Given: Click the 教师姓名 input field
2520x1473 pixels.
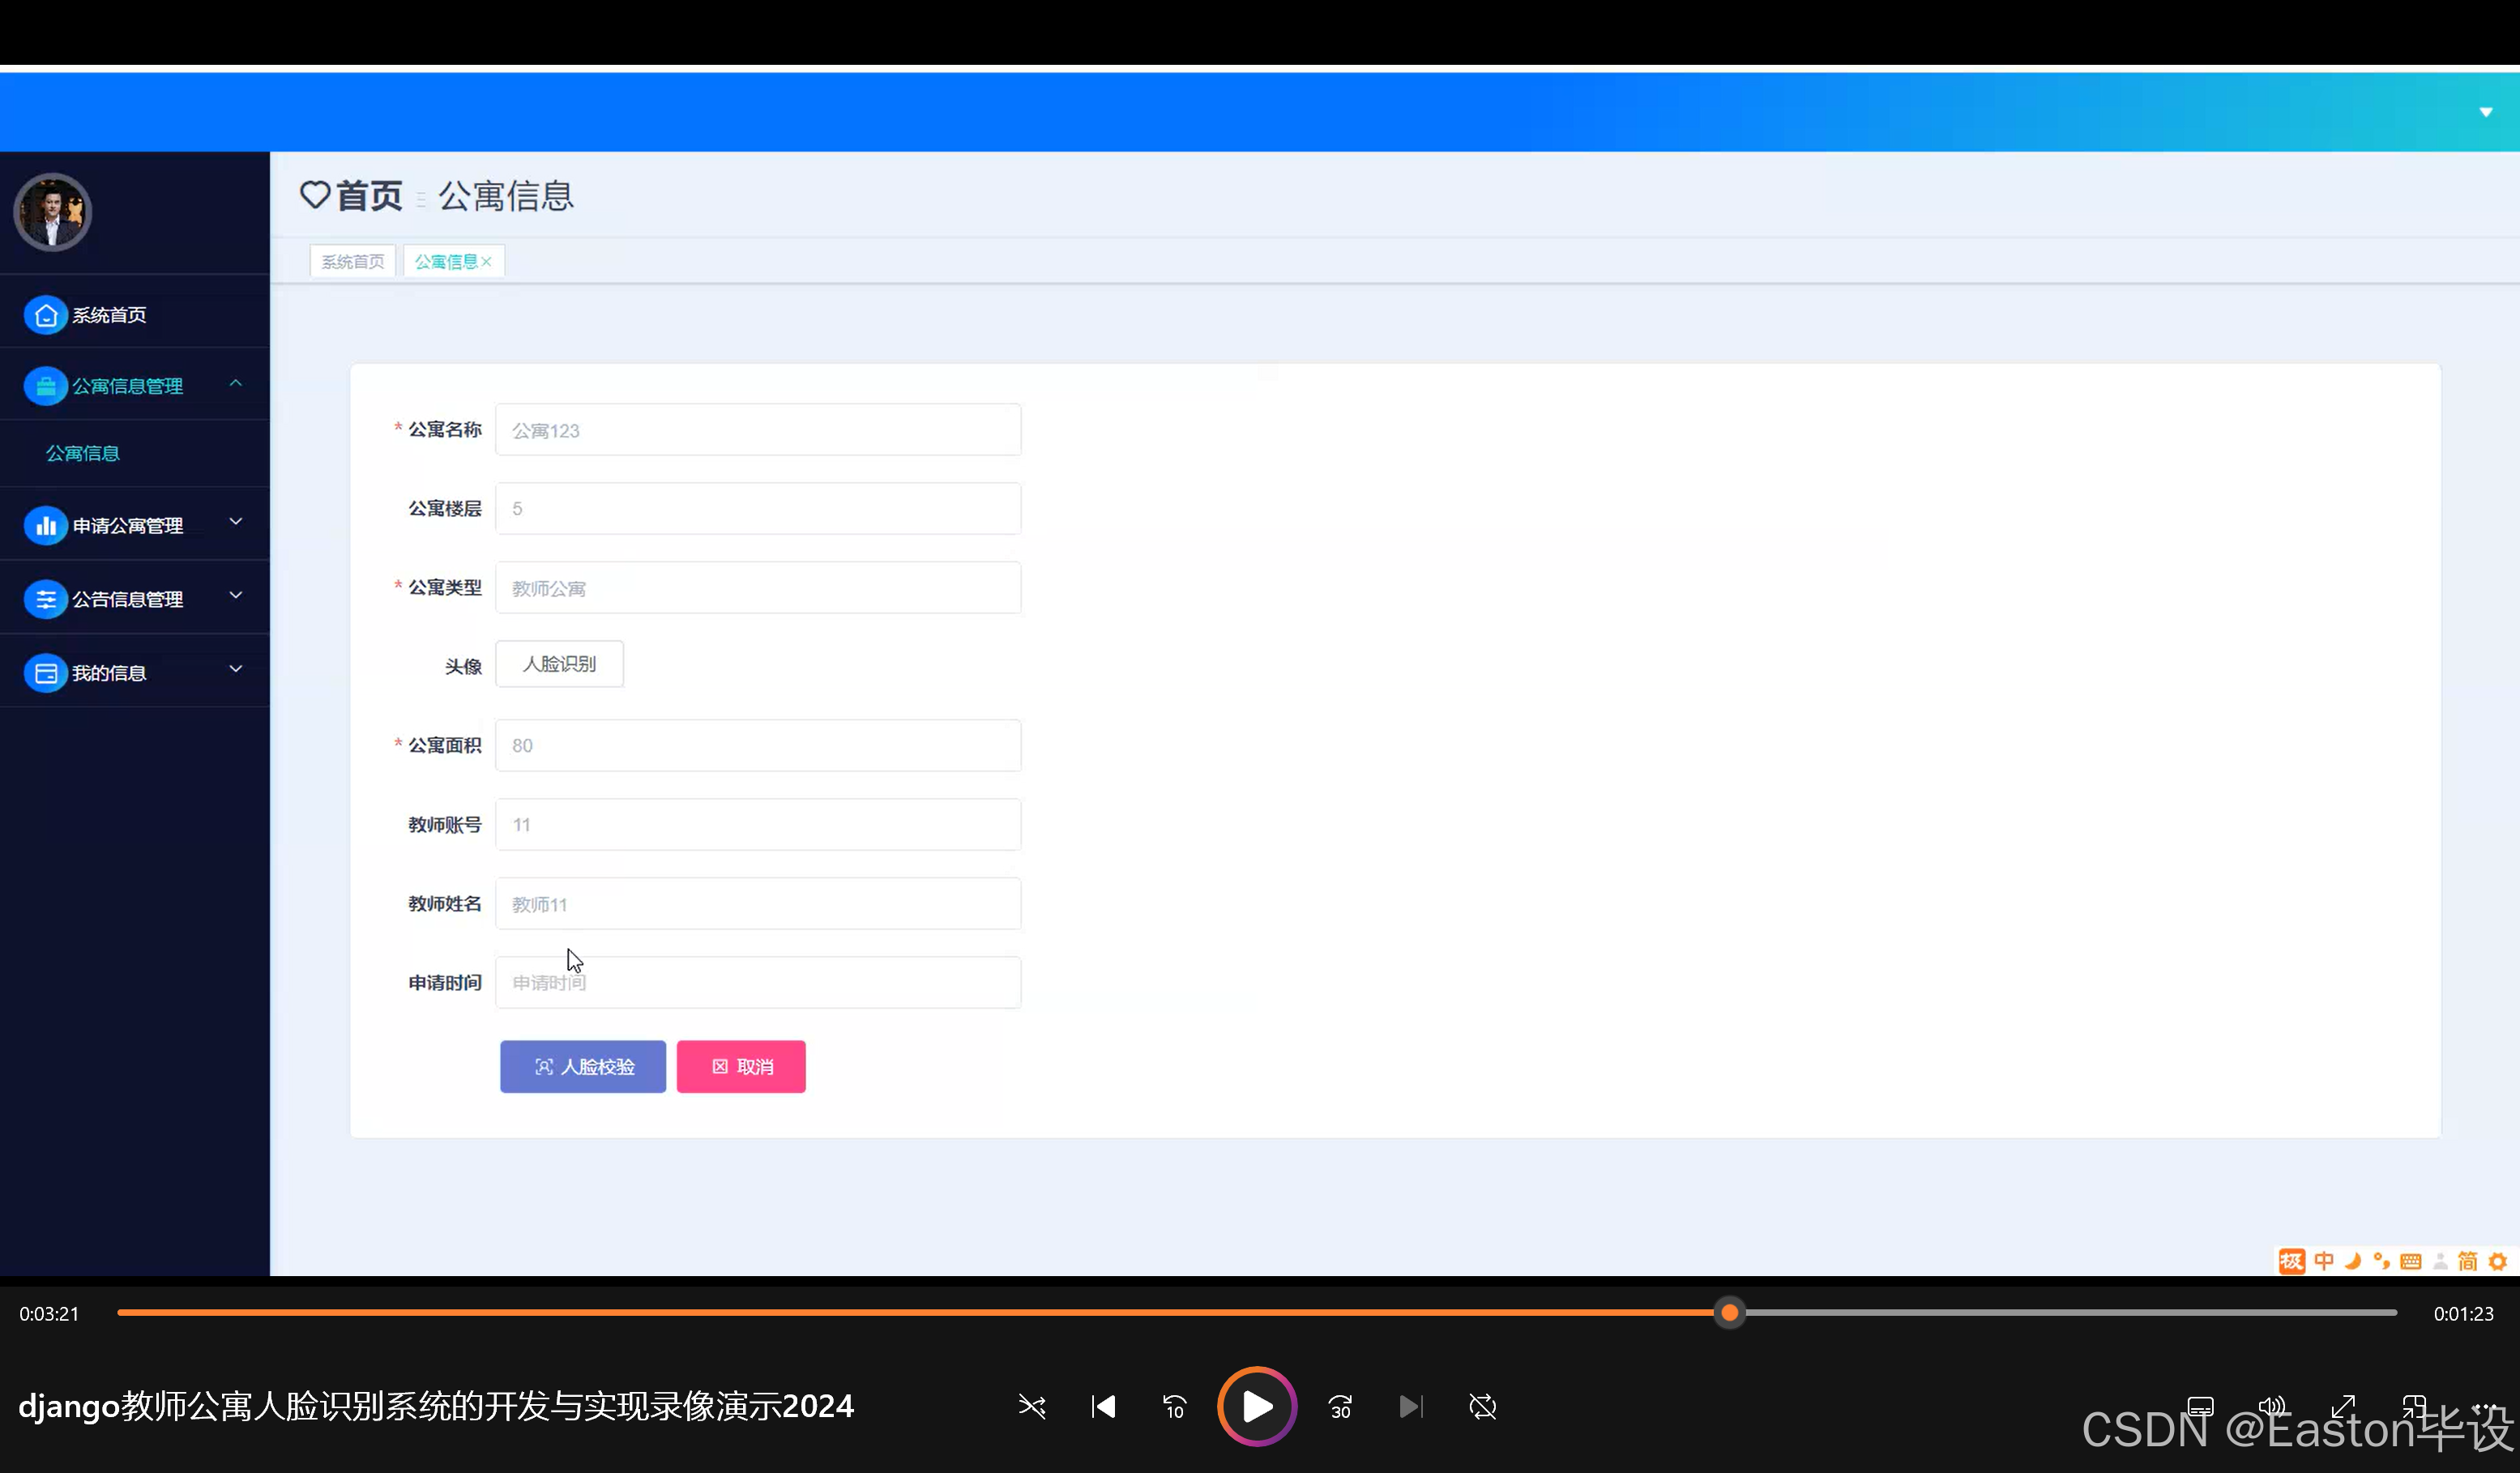Looking at the screenshot, I should (x=758, y=904).
